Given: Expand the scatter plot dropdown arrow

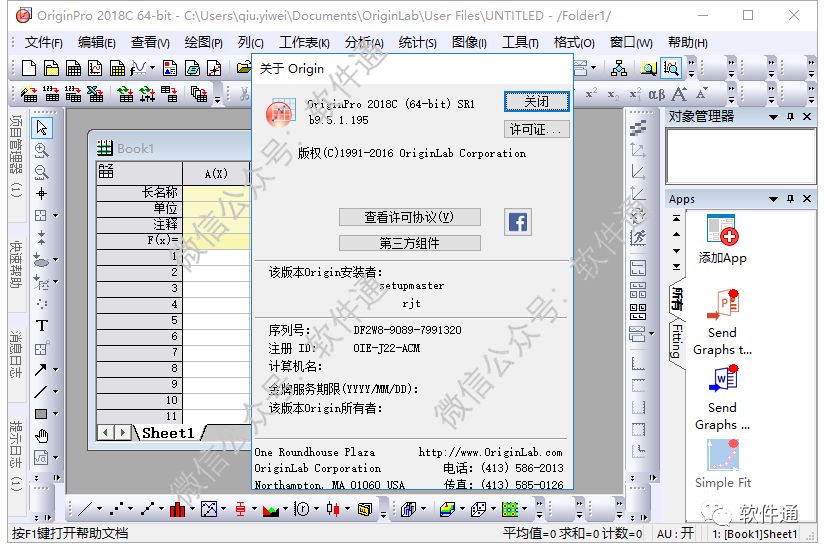Looking at the screenshot, I should [x=130, y=509].
